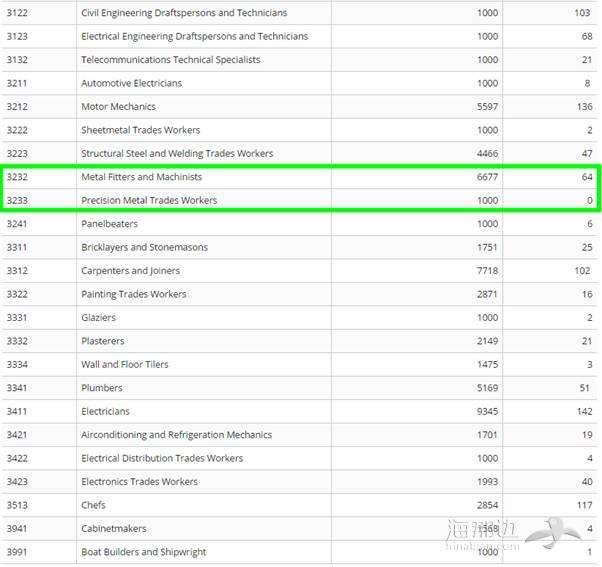Click "Painting Trades Workers" cell

coord(134,294)
